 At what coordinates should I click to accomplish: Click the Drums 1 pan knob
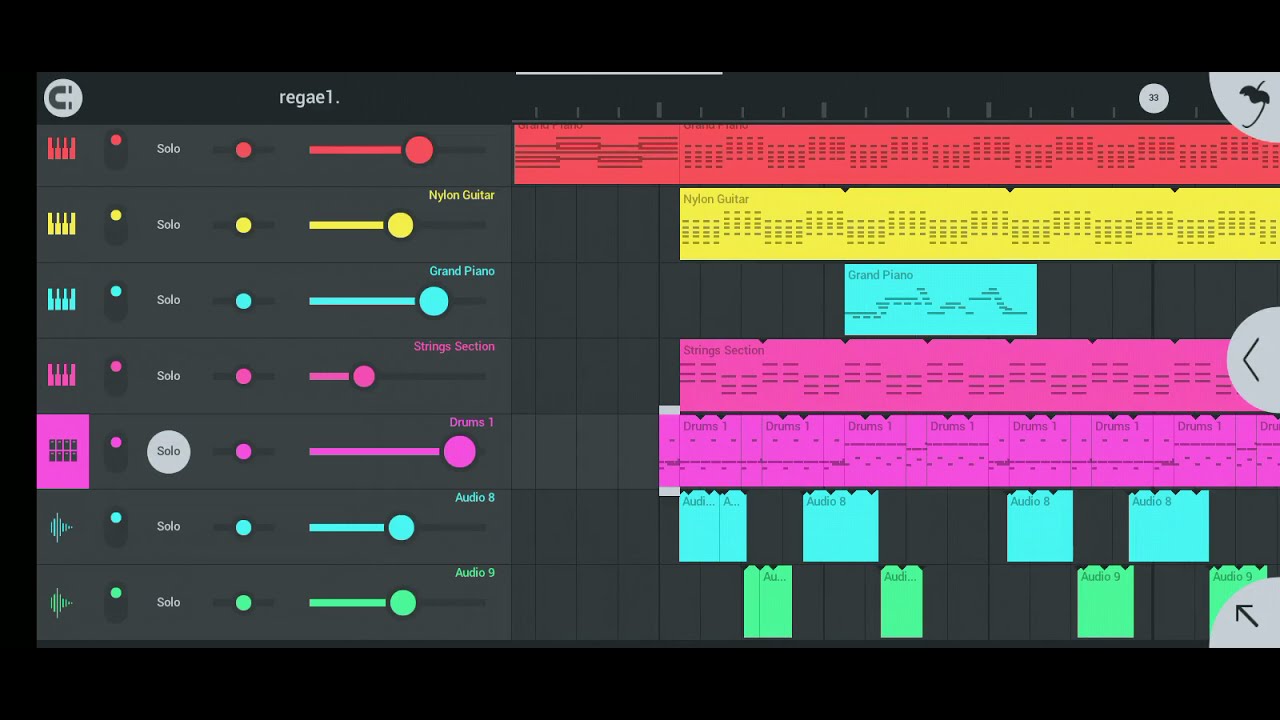coord(243,452)
